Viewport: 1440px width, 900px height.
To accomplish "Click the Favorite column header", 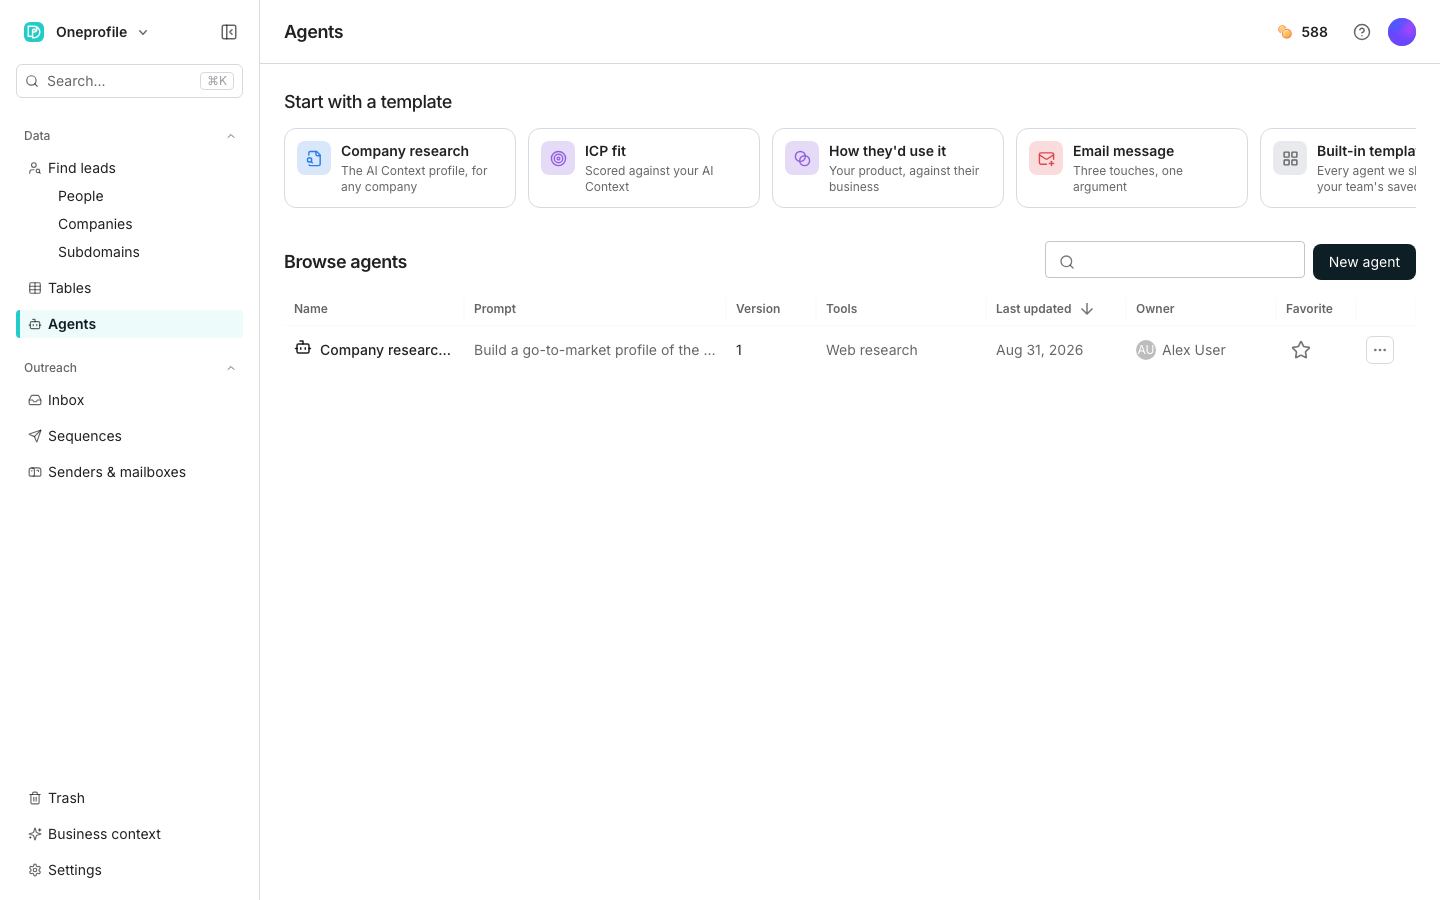I will coord(1309,309).
